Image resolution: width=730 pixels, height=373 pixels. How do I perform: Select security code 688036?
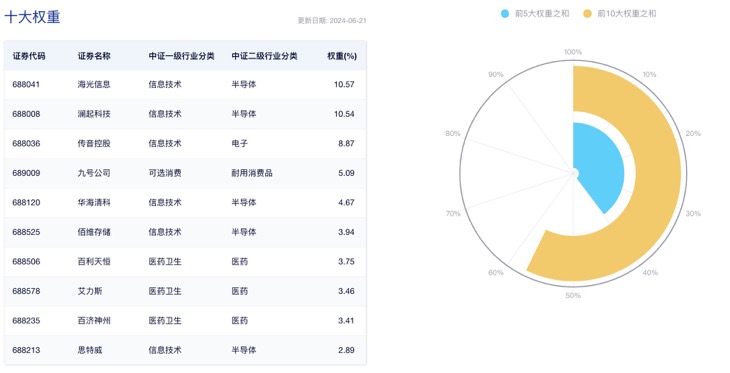click(26, 143)
